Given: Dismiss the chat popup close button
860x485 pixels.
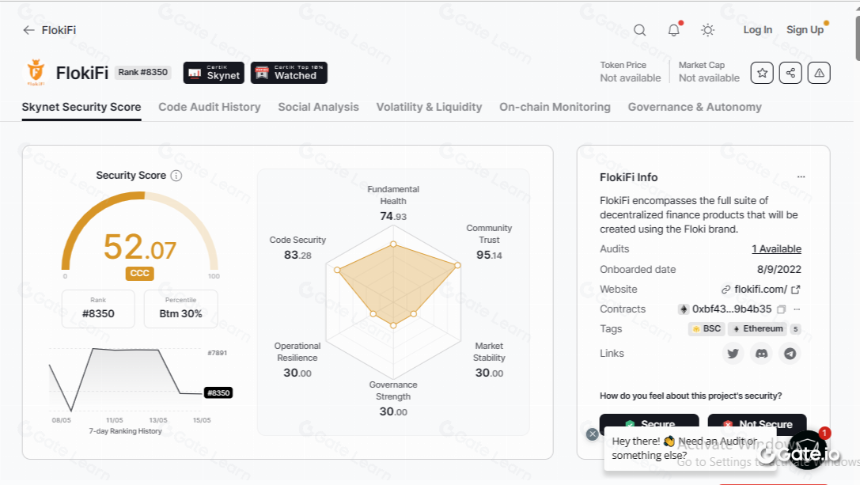Looking at the screenshot, I should click(x=592, y=435).
